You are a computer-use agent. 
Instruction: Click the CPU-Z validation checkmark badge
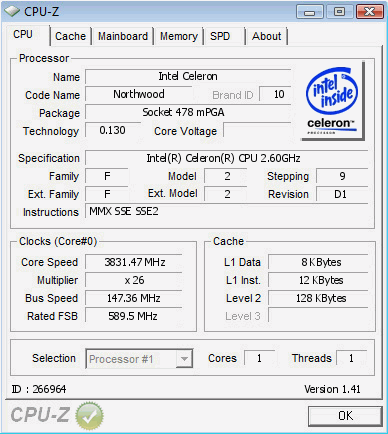pos(89,416)
